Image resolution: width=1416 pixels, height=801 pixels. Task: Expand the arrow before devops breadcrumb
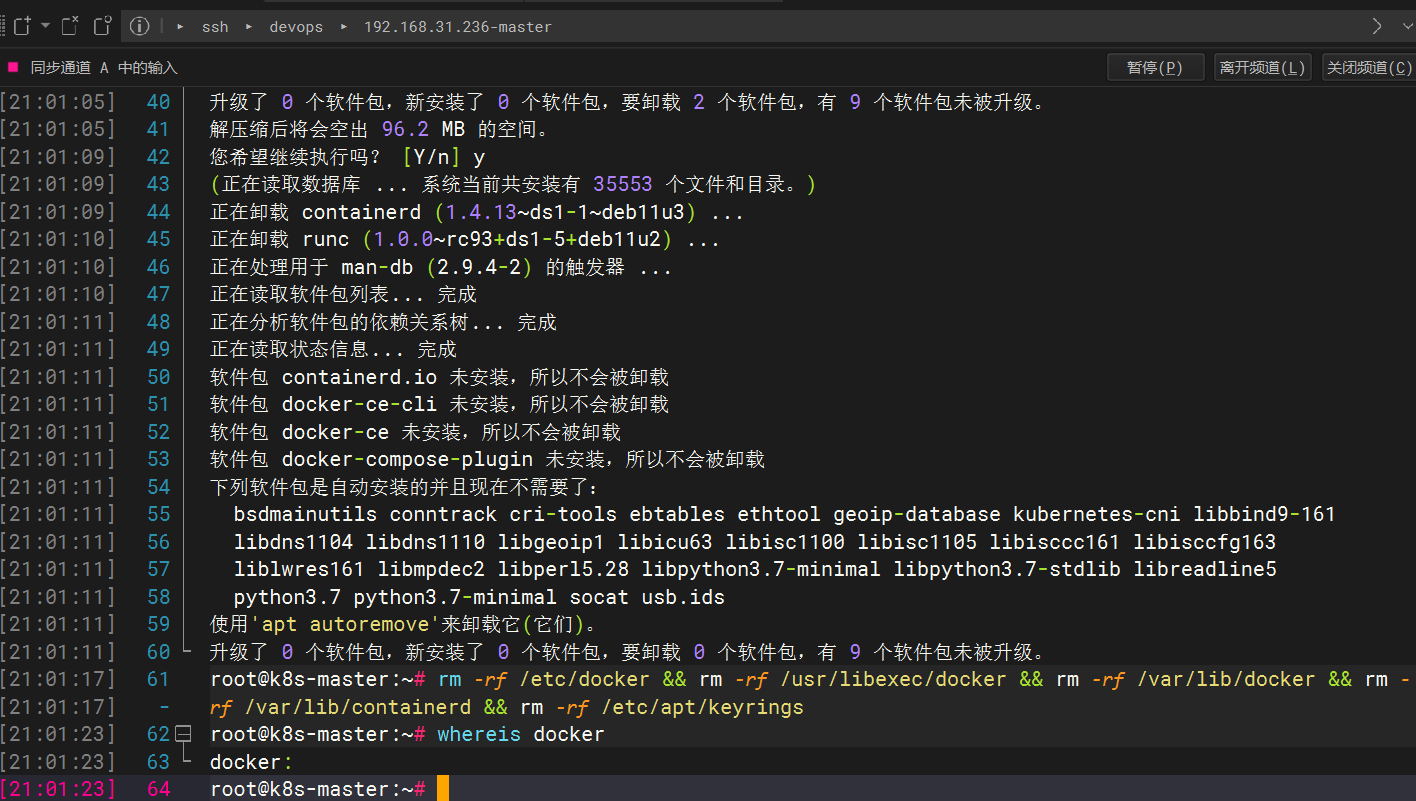click(x=249, y=26)
